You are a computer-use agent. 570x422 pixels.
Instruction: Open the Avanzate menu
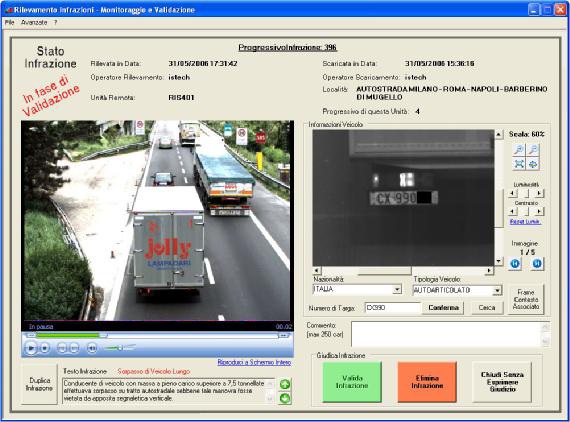click(34, 23)
